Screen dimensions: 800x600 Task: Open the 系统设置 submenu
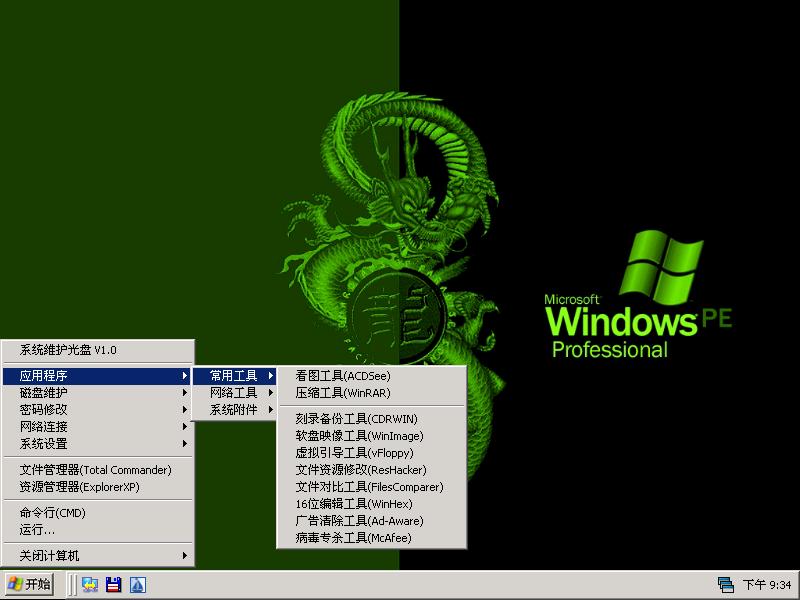(97, 443)
